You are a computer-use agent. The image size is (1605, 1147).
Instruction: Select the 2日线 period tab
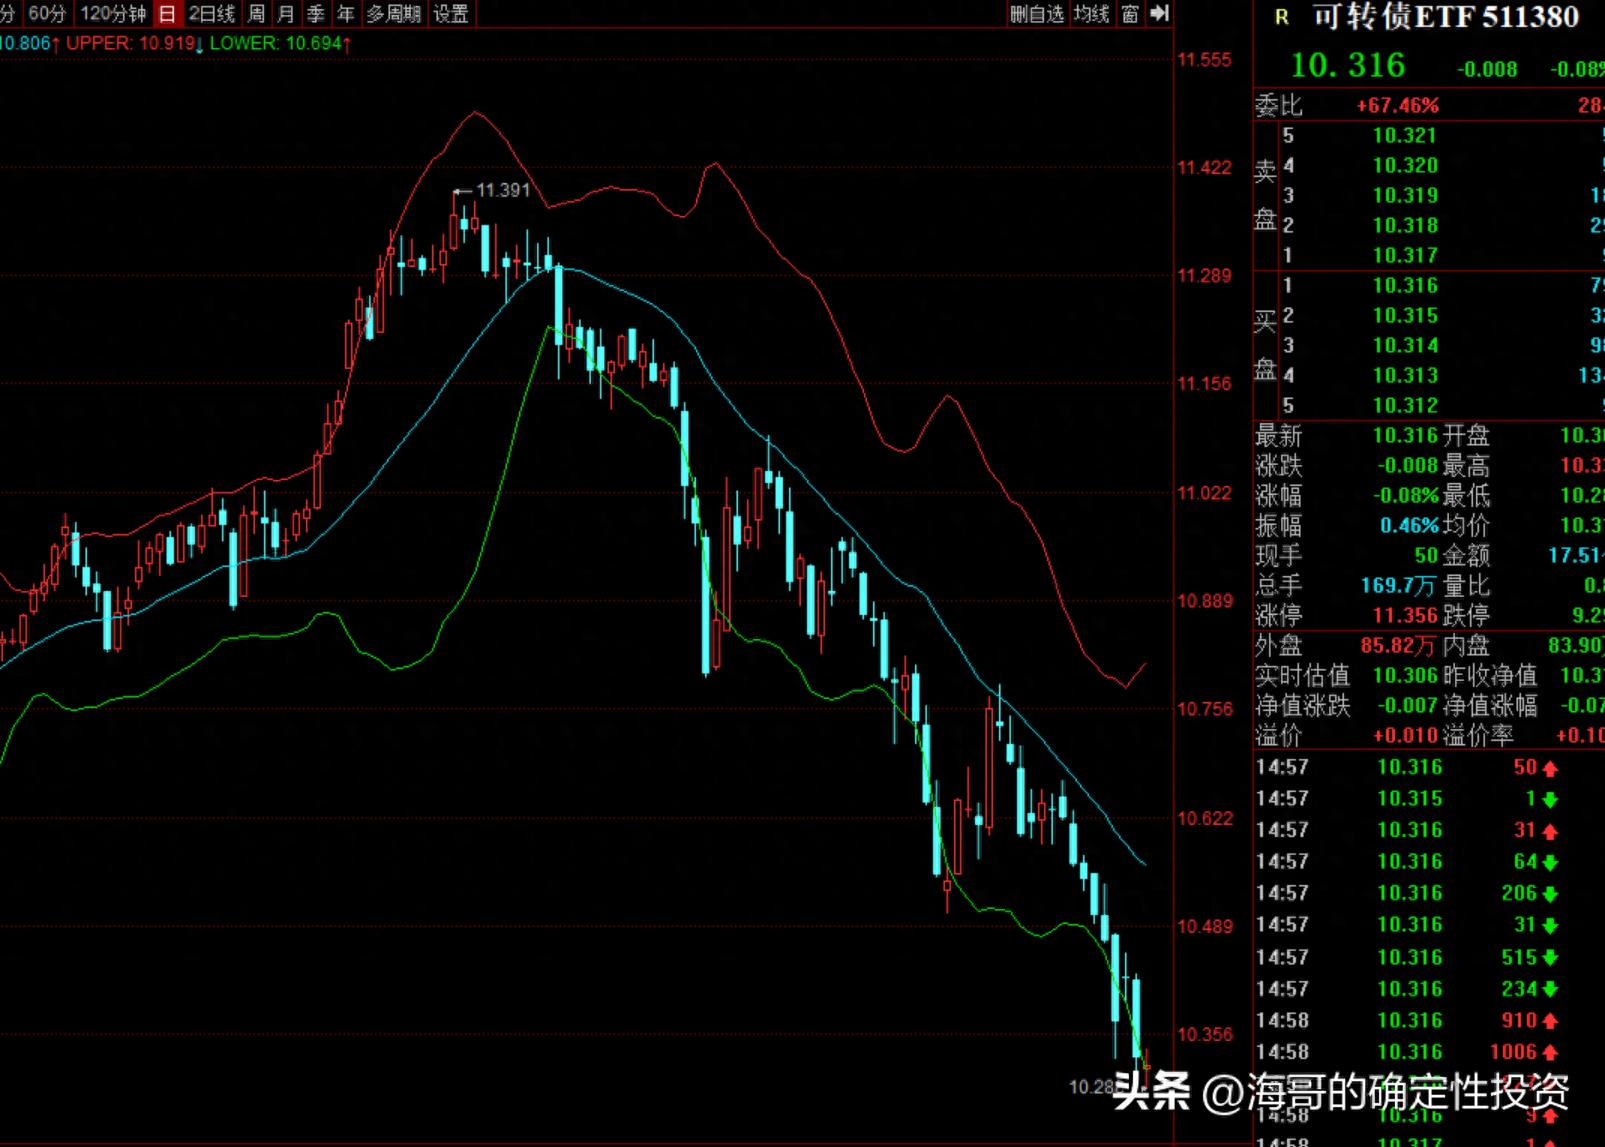(x=211, y=14)
